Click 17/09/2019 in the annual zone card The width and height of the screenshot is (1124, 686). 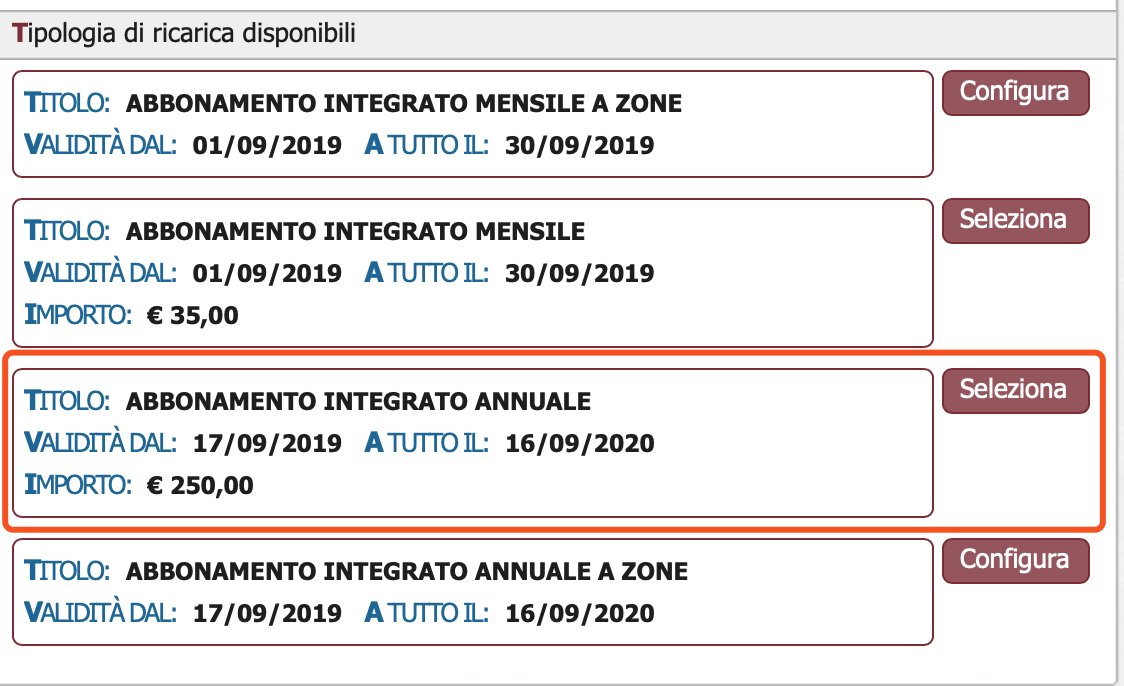tap(267, 614)
